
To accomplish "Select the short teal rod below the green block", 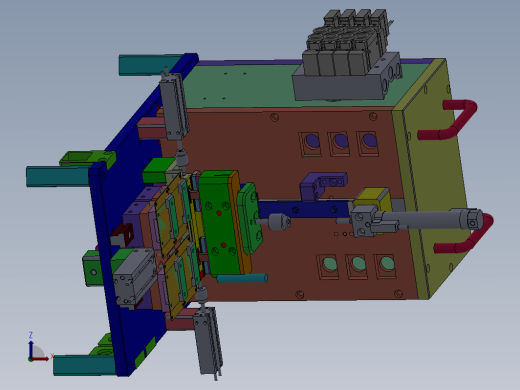I will click(242, 278).
